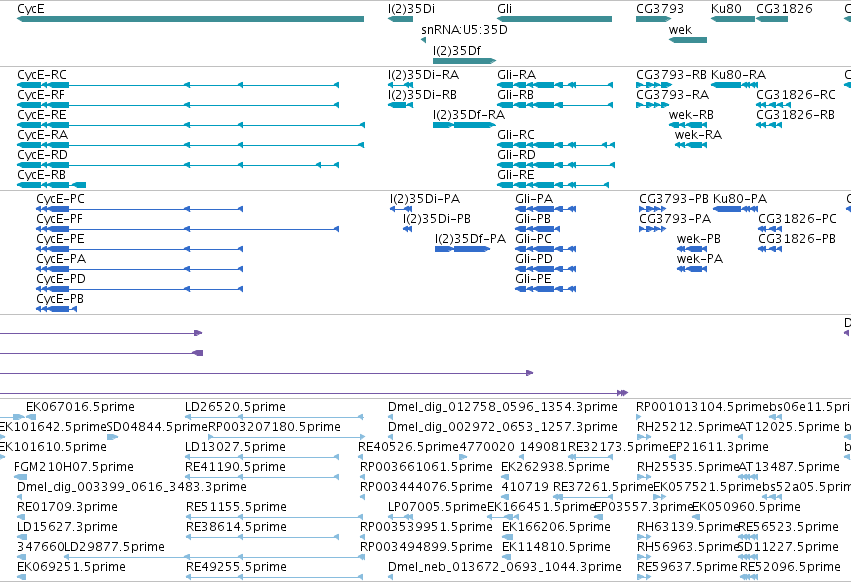Select the RE52096.5prime EST
This screenshot has width=851, height=582.
(x=749, y=577)
